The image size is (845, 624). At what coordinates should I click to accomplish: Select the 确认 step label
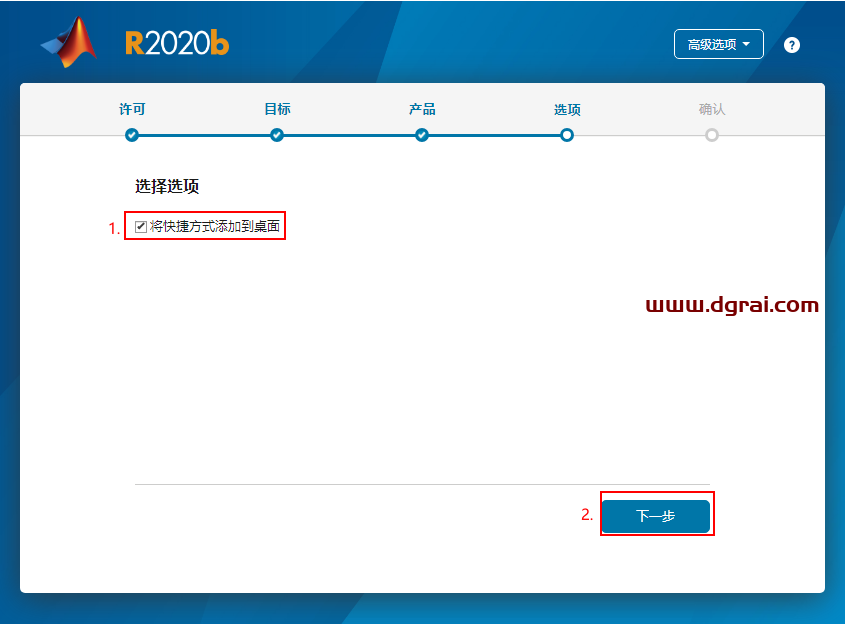(712, 109)
